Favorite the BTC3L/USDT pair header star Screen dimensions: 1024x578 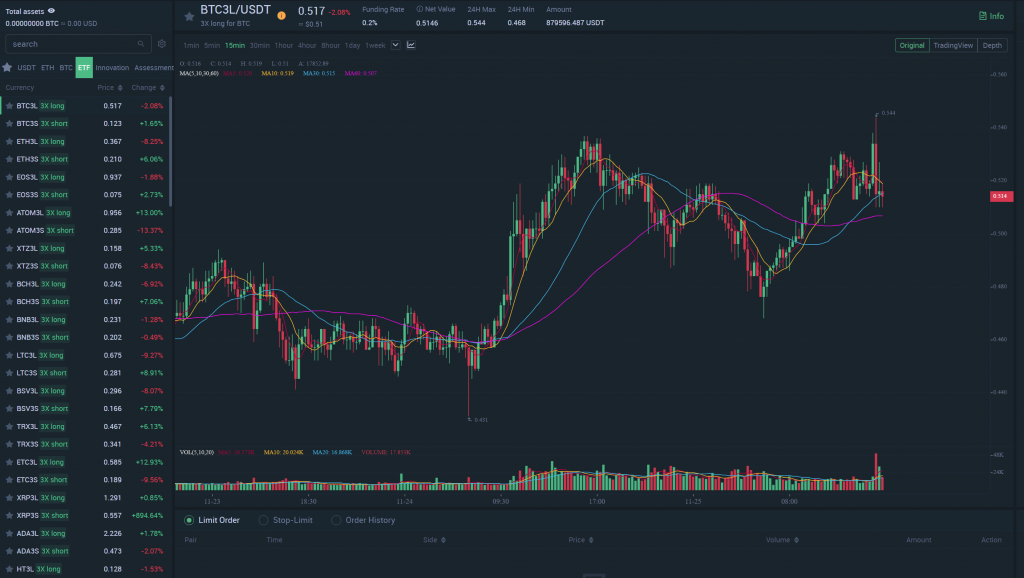click(x=189, y=16)
